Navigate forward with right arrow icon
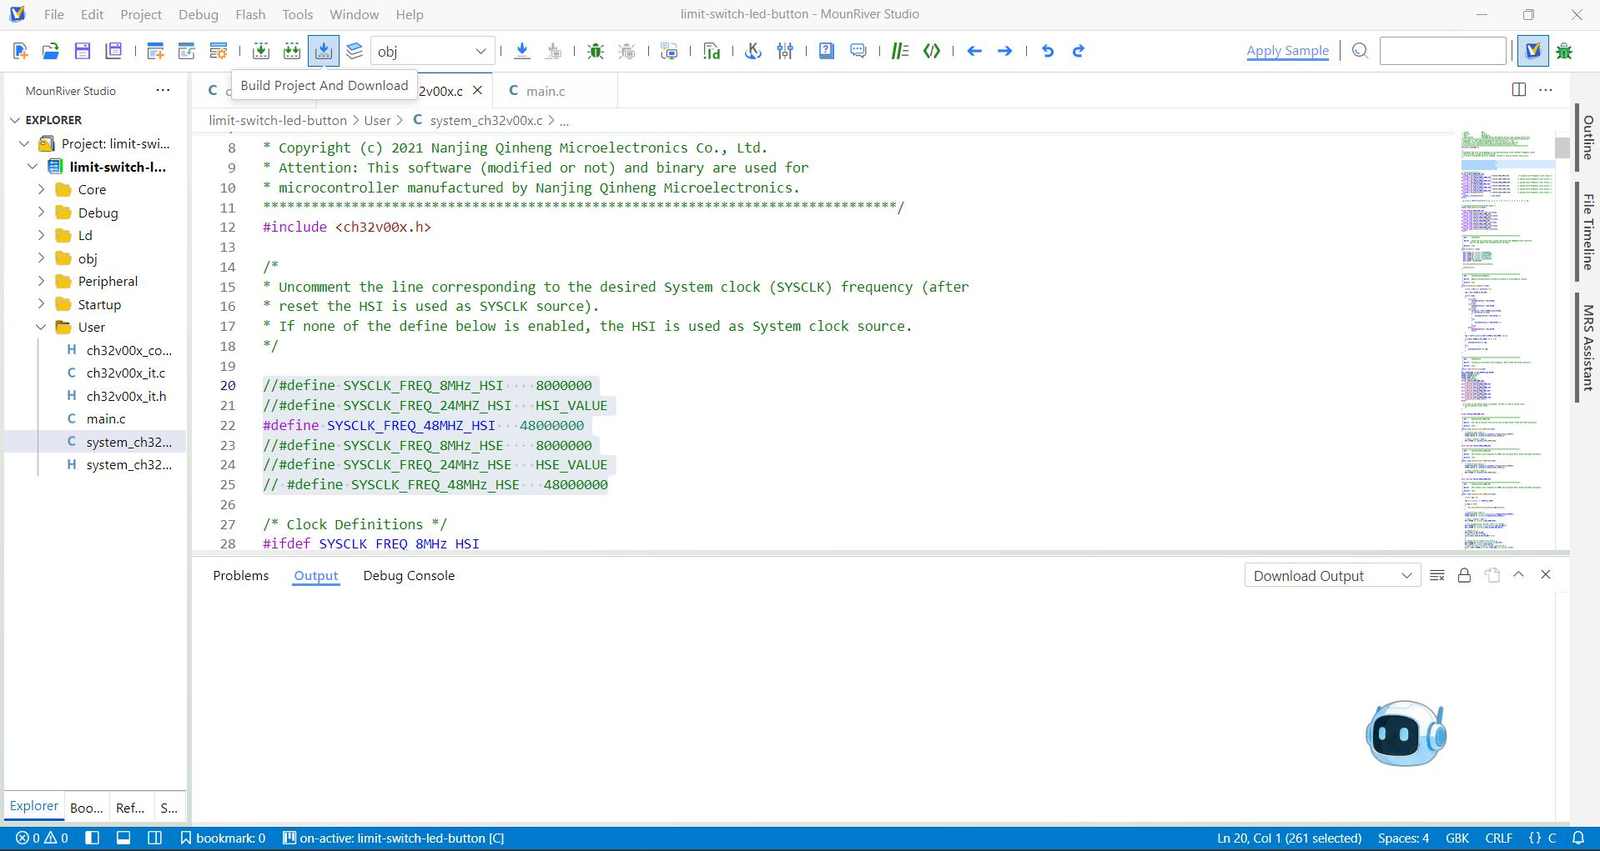 click(x=1005, y=51)
